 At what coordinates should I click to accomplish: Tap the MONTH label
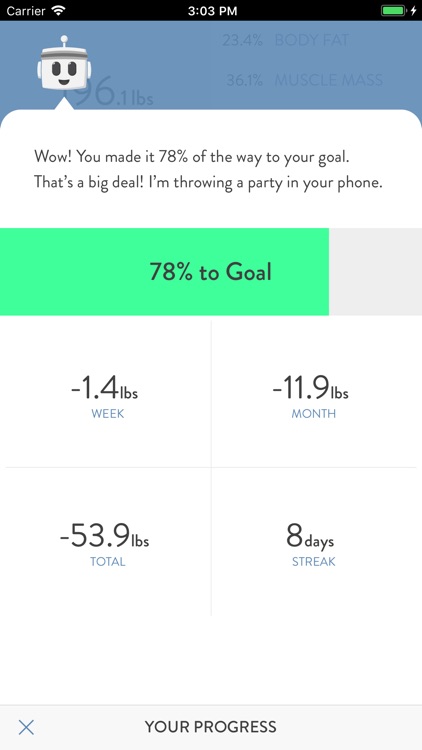coord(314,414)
